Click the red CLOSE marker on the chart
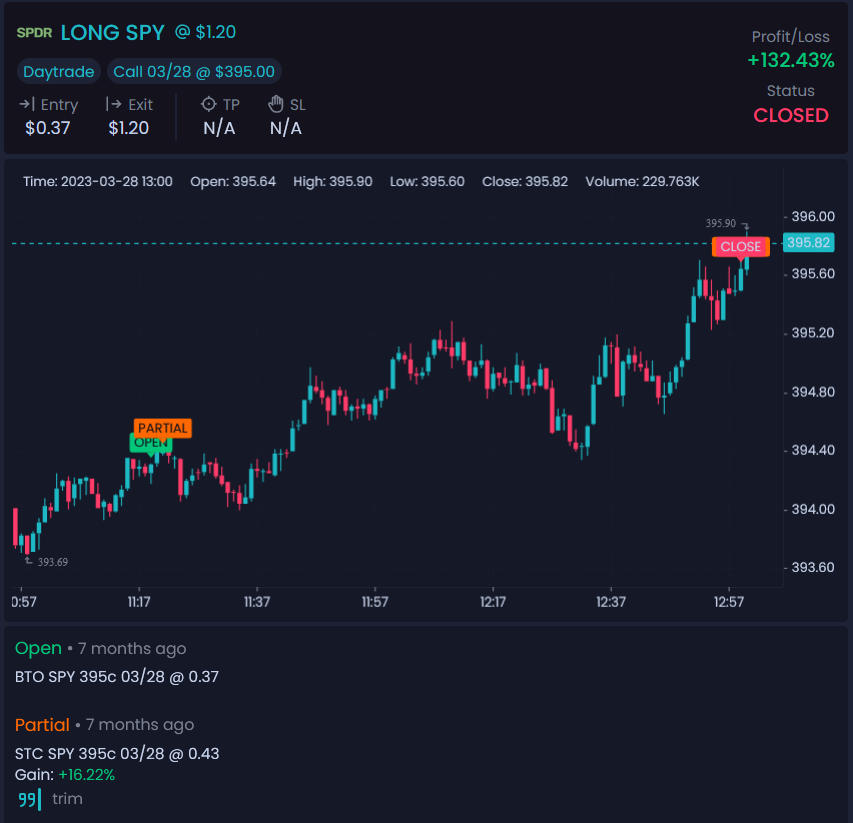The image size is (853, 823). tap(740, 247)
